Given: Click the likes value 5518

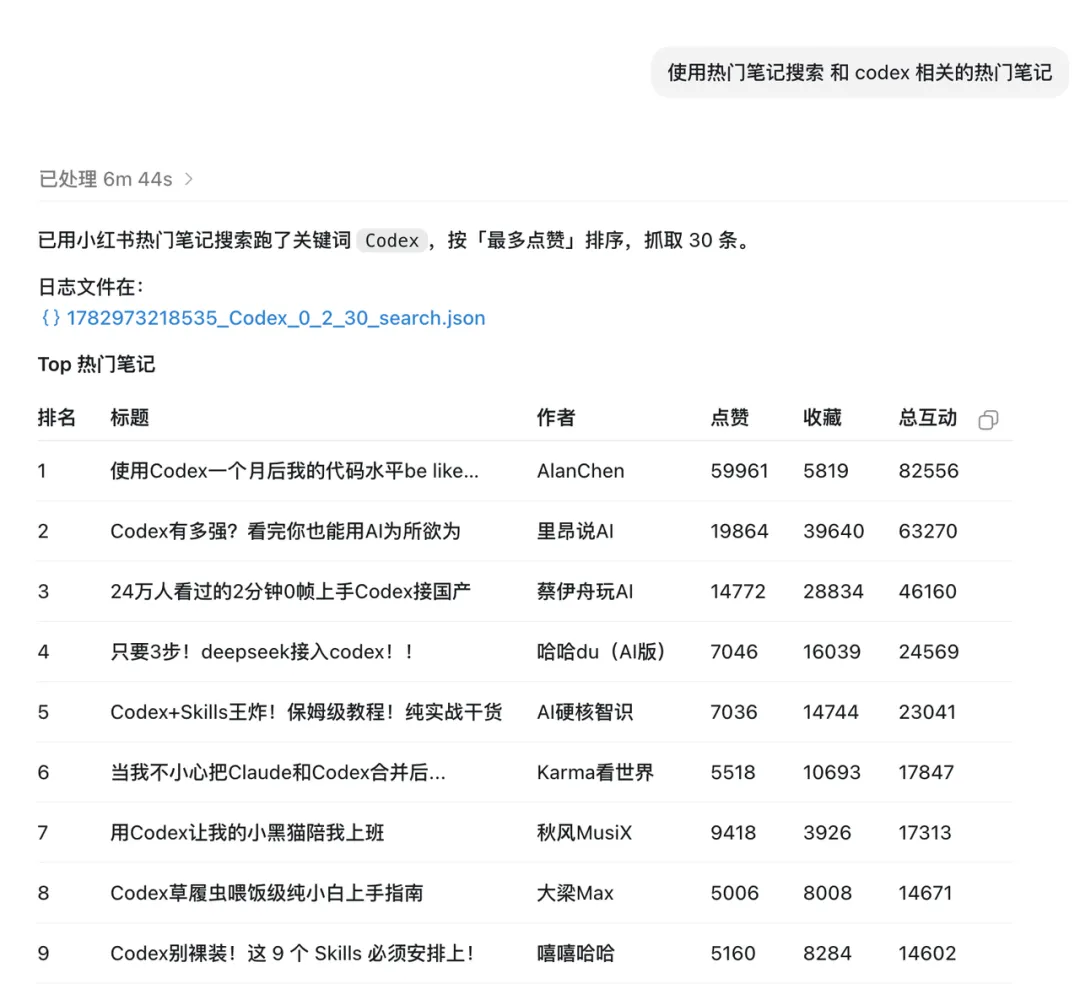Looking at the screenshot, I should pyautogui.click(x=733, y=772).
